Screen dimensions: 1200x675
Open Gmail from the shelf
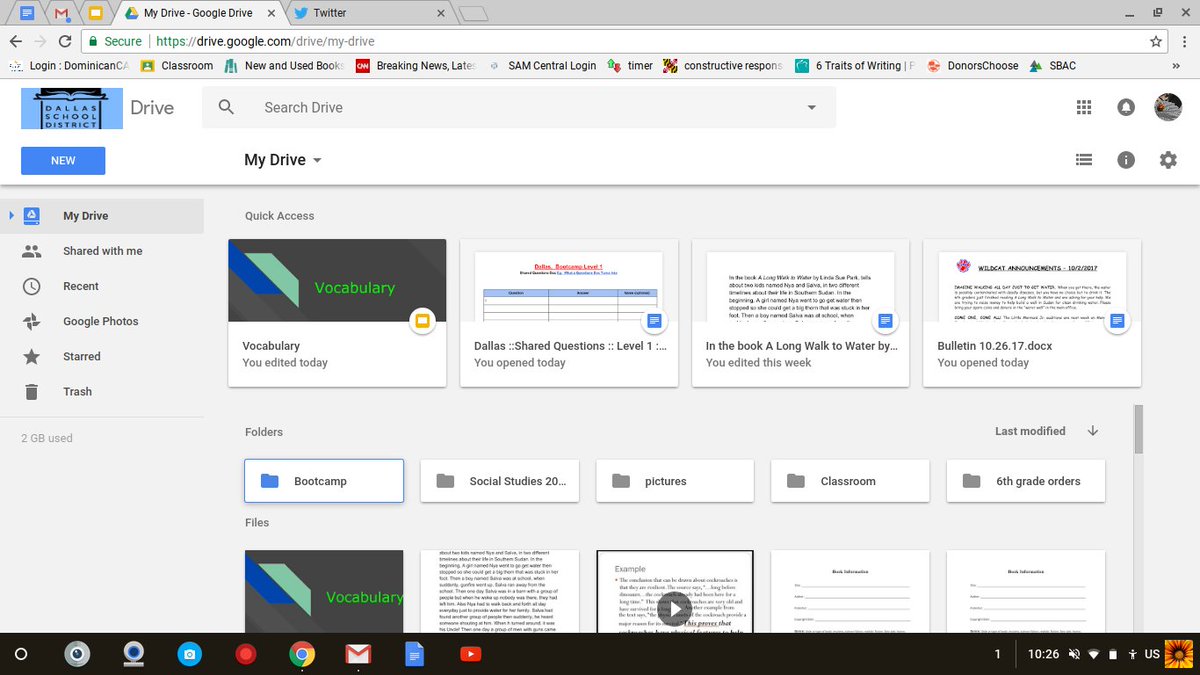(358, 654)
